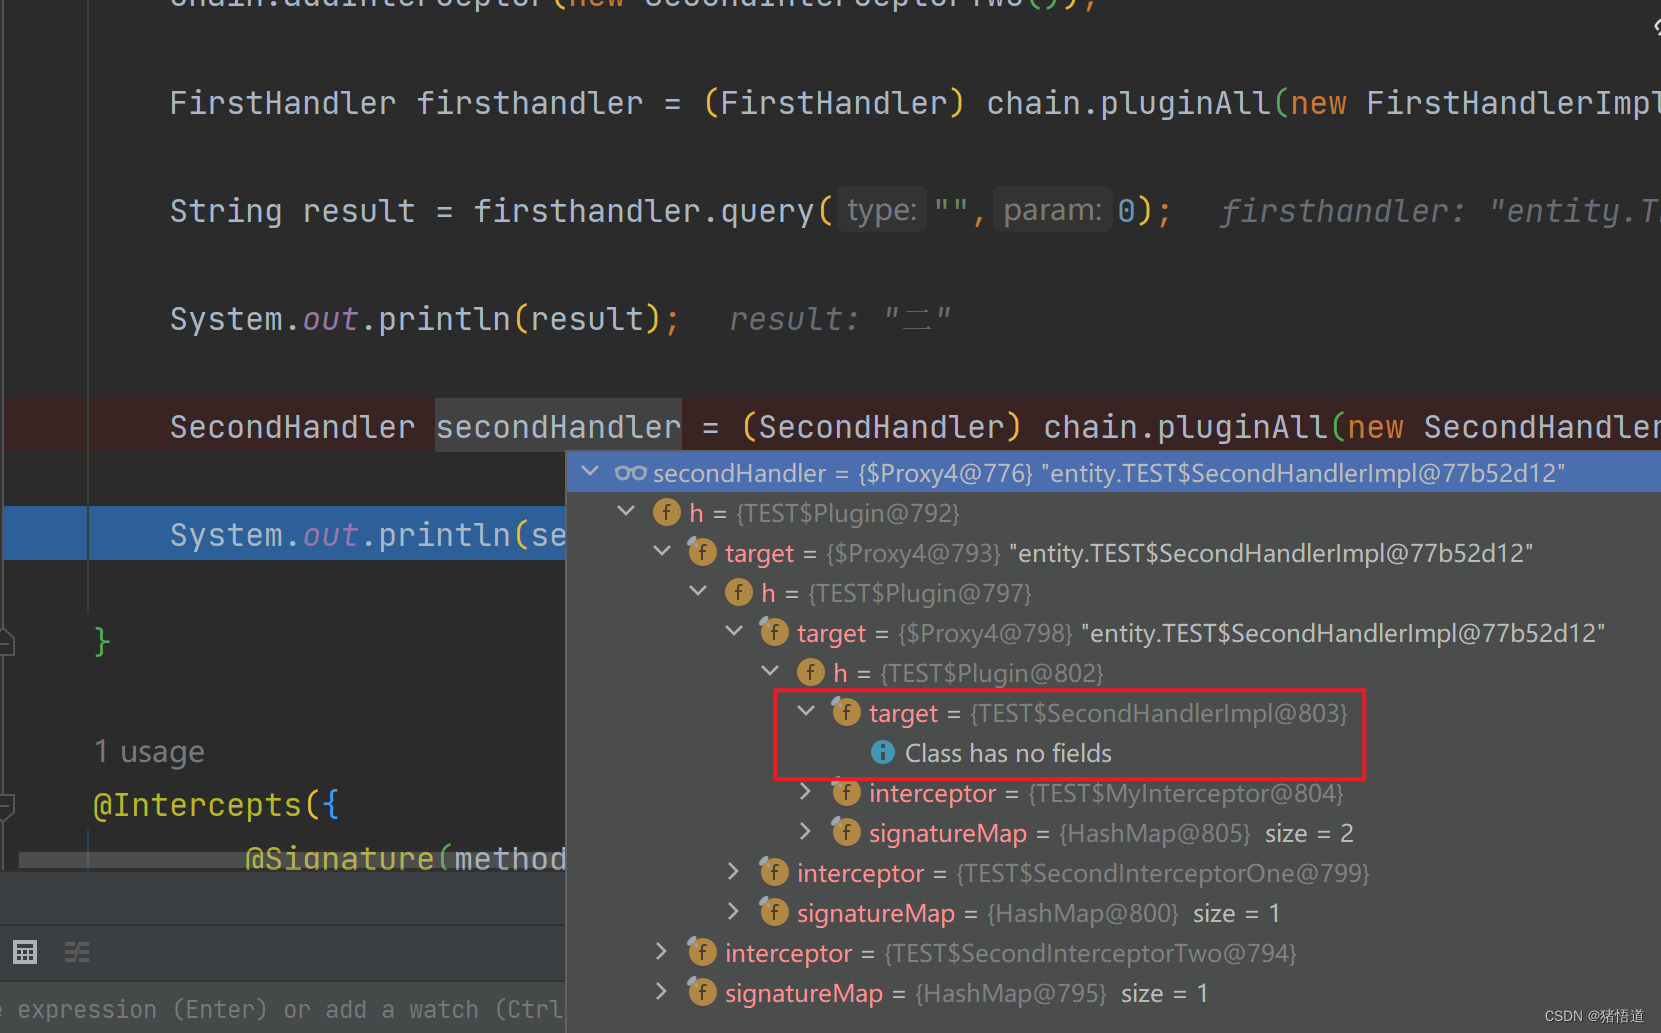The height and width of the screenshot is (1033, 1661).
Task: Expand signatureMap = {HashMap@800} node
Action: coord(734,912)
